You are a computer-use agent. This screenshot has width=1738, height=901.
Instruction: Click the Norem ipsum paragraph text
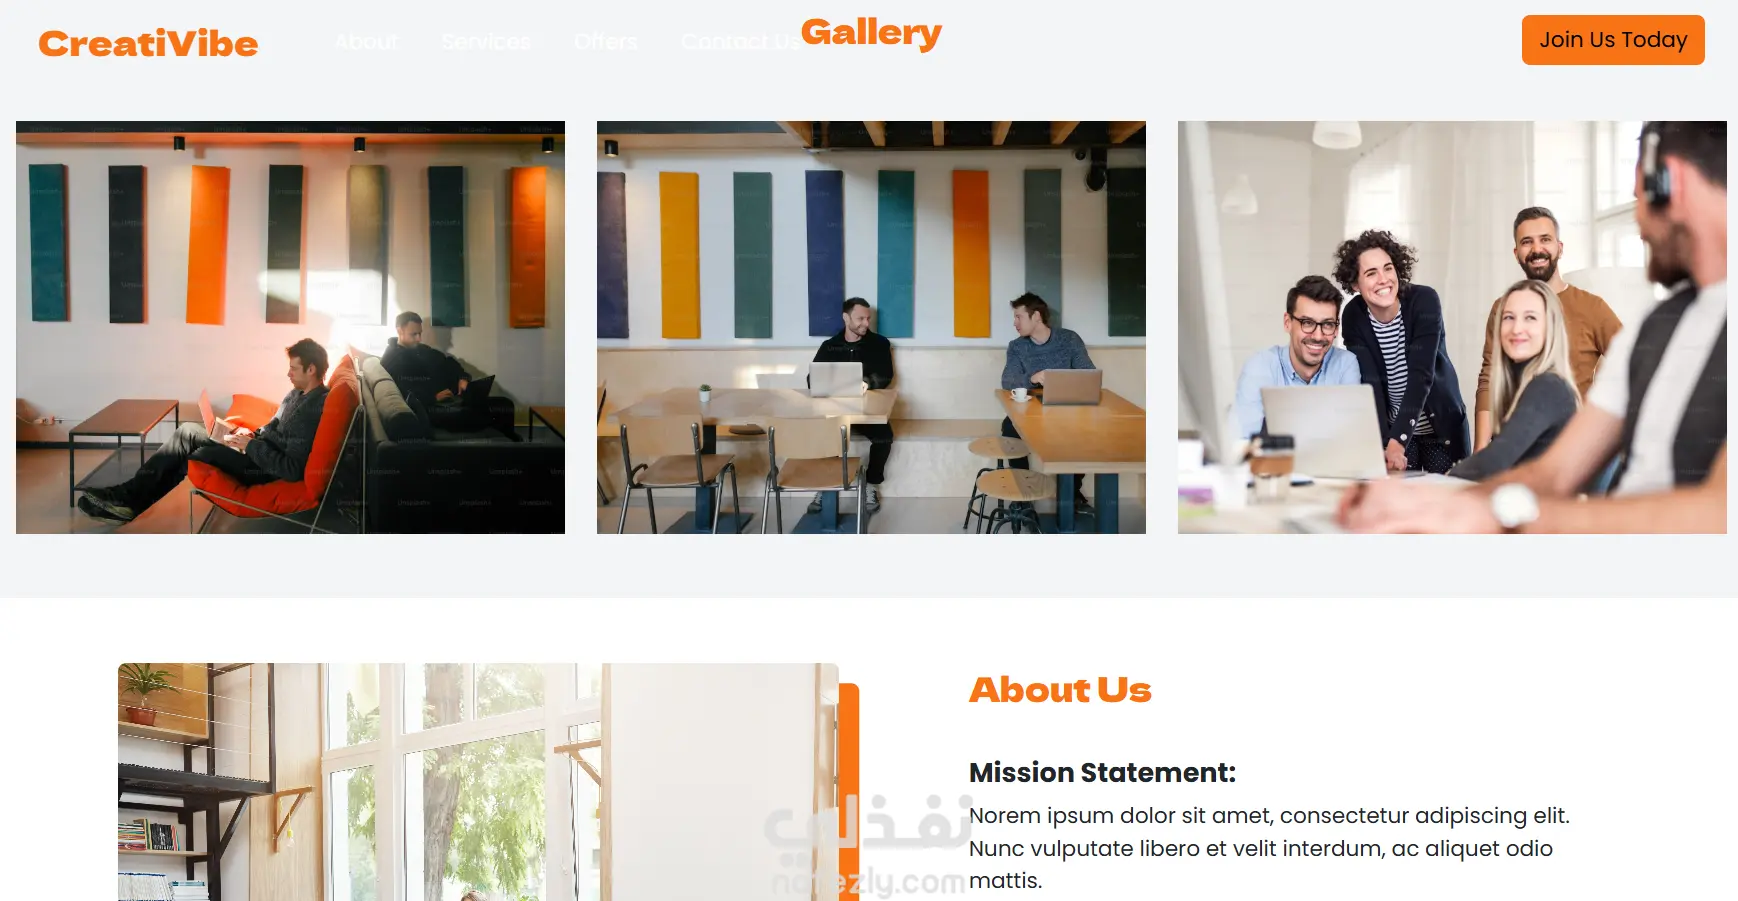click(x=1269, y=848)
